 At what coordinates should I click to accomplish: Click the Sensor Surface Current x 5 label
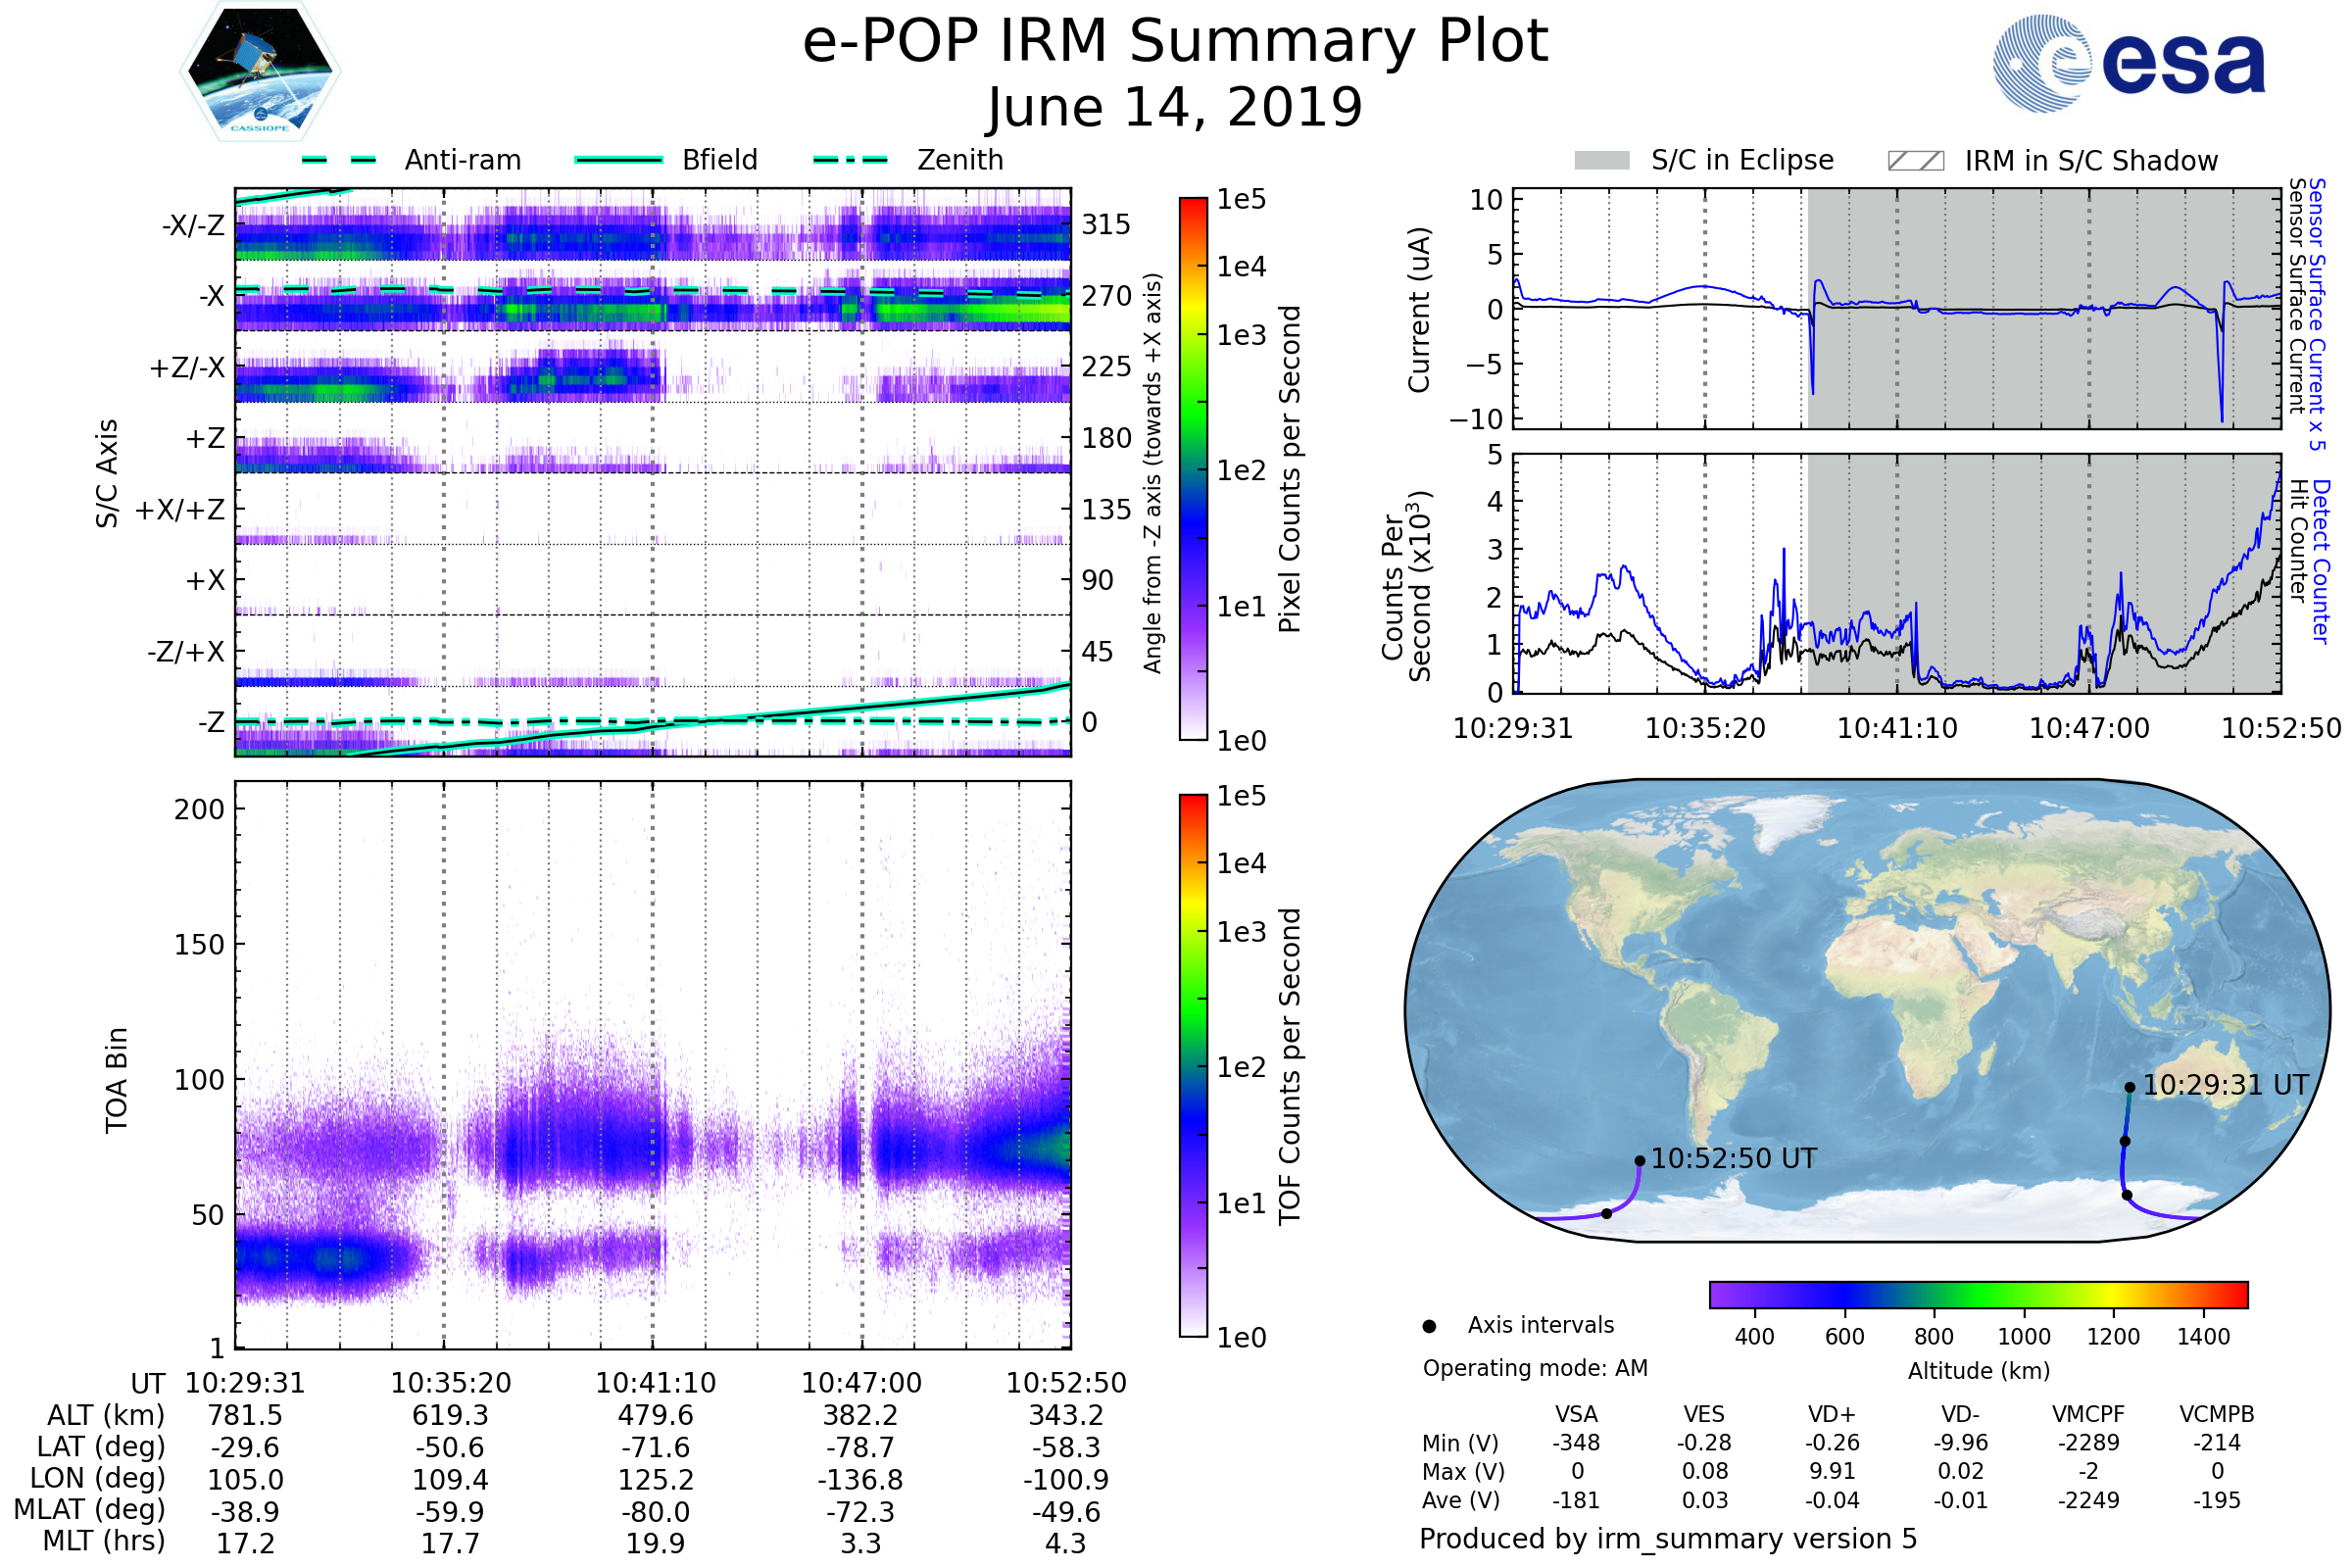pyautogui.click(x=2317, y=314)
